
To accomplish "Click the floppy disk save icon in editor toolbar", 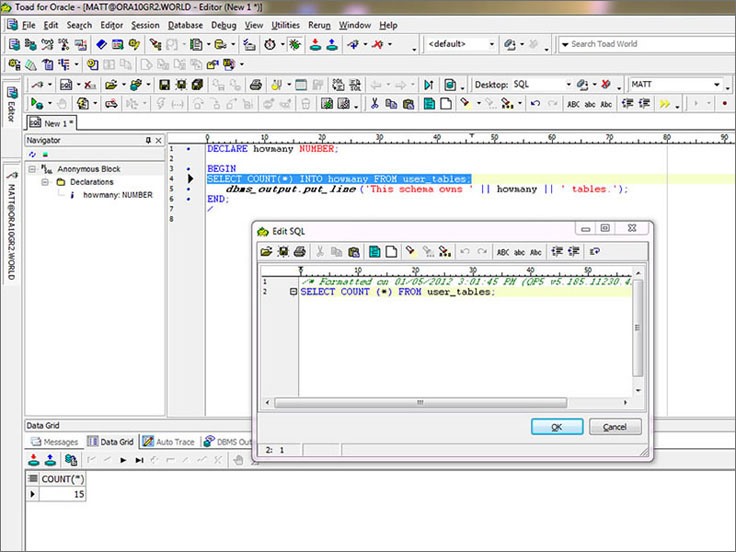I will 164,85.
